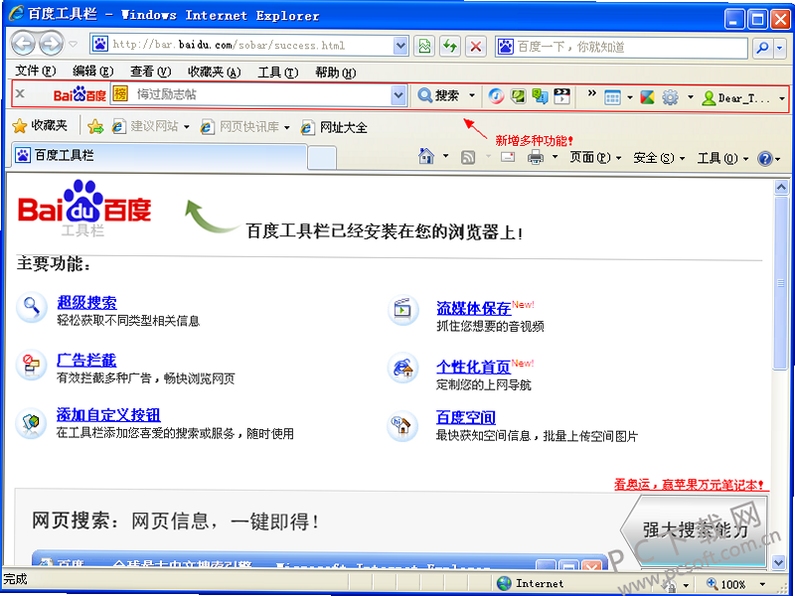Click the Internet security zone status indicator
This screenshot has width=795, height=596.
(530, 583)
